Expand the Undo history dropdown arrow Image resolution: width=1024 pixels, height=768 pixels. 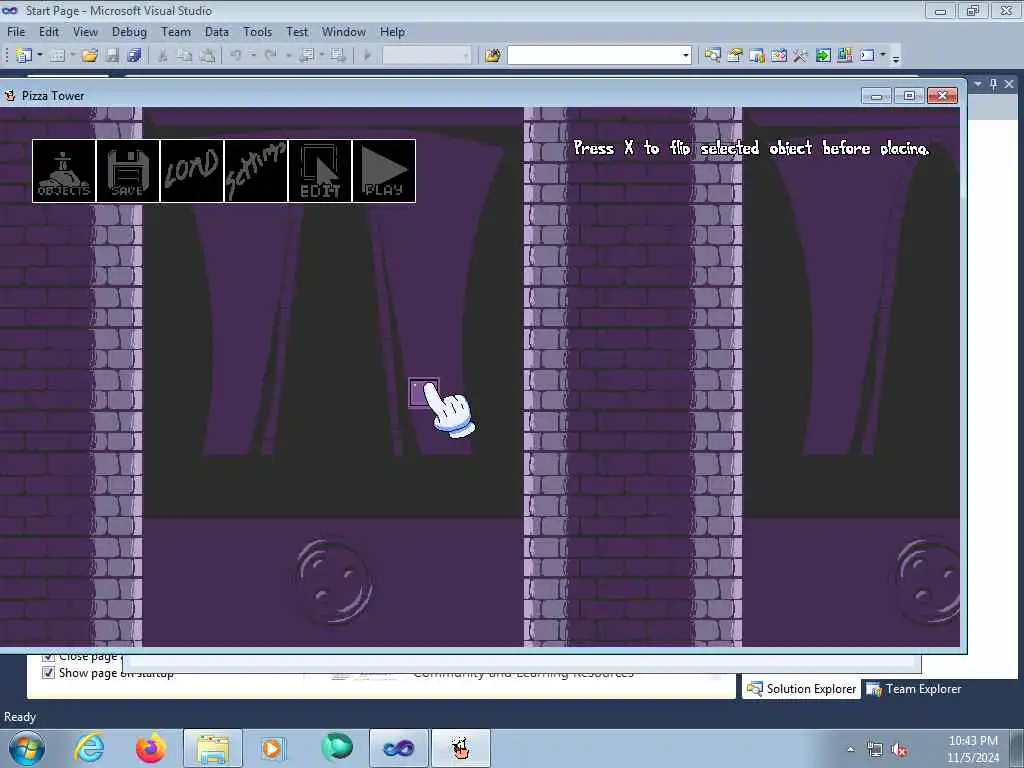(253, 56)
